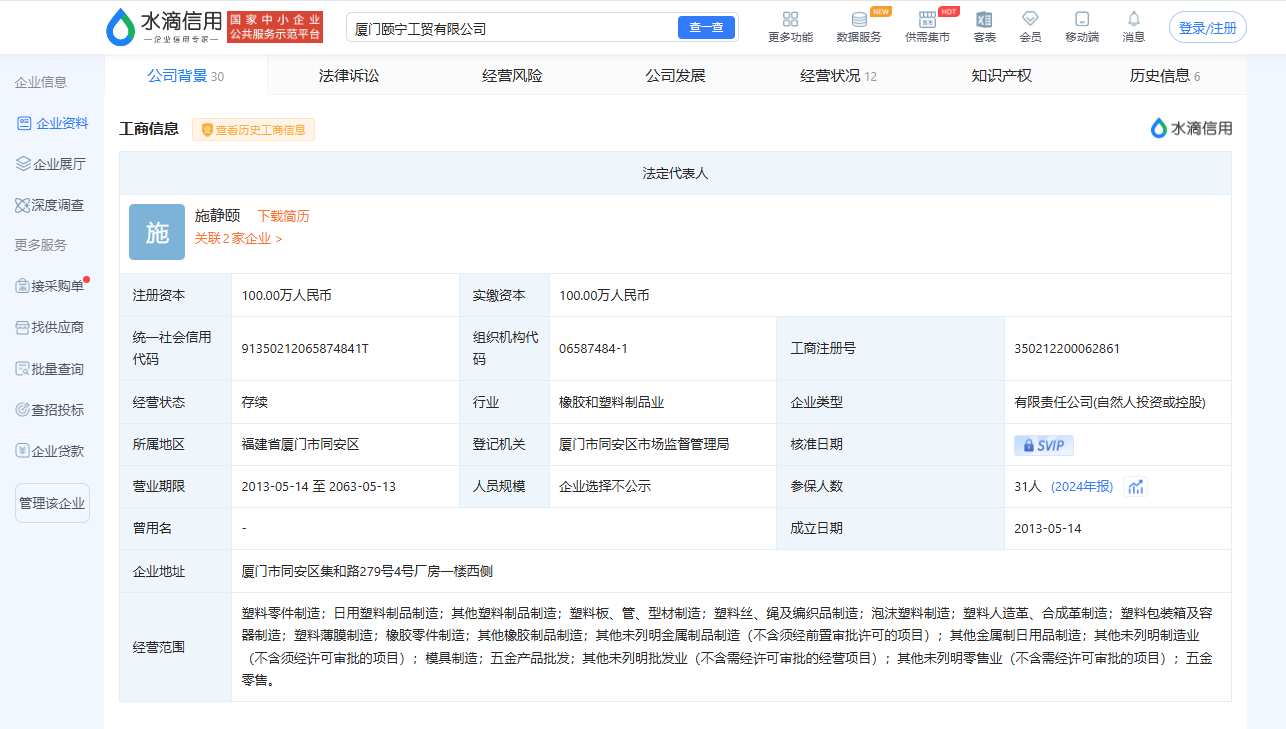The image size is (1286, 729).
Task: Focus the company name search field
Action: click(x=510, y=28)
